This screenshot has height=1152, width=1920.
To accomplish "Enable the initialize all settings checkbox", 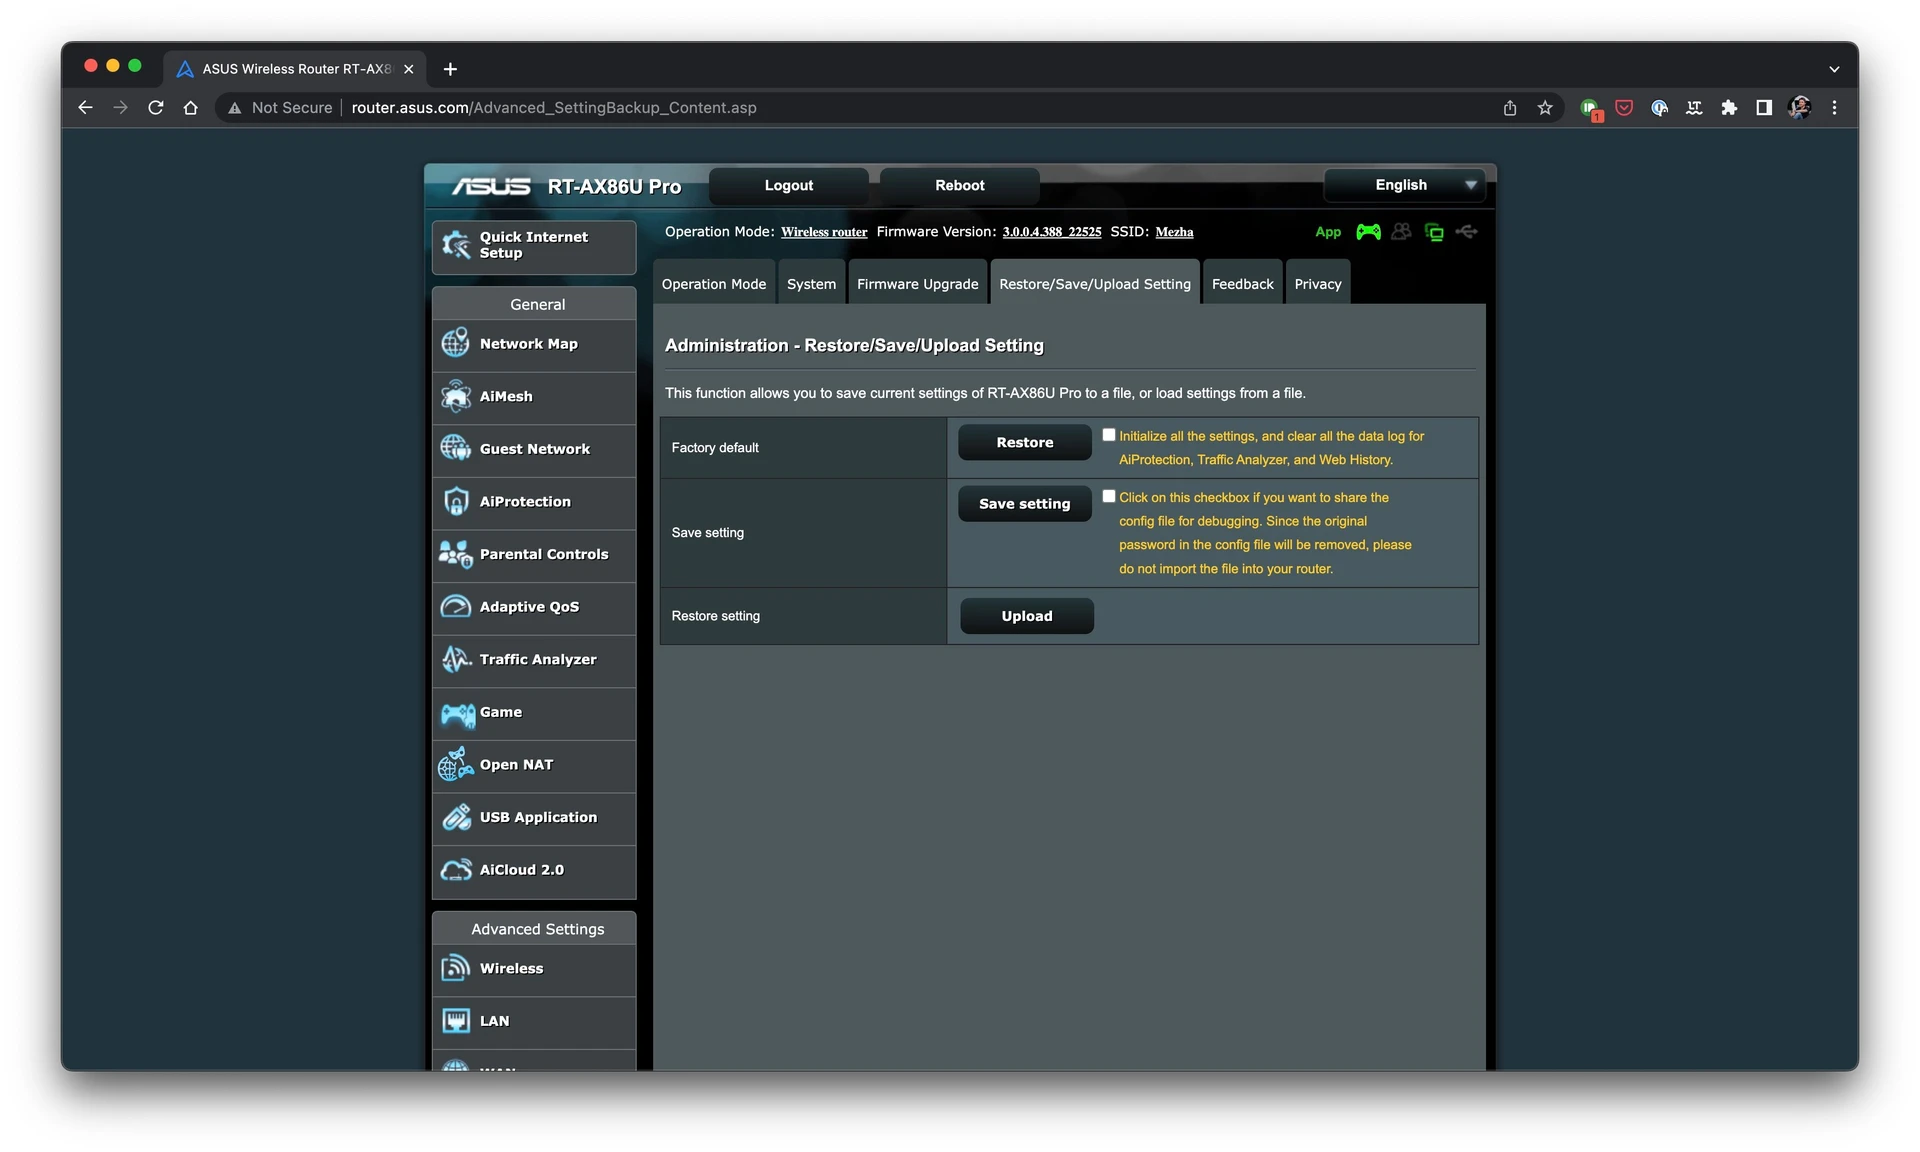I will (1108, 435).
